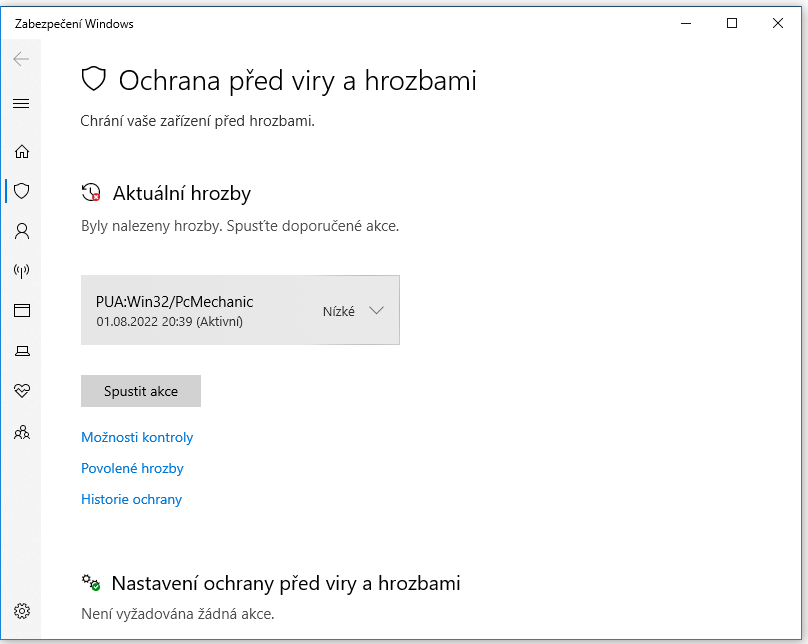808x644 pixels.
Task: Select the shield icon in the sidebar
Action: [x=21, y=190]
